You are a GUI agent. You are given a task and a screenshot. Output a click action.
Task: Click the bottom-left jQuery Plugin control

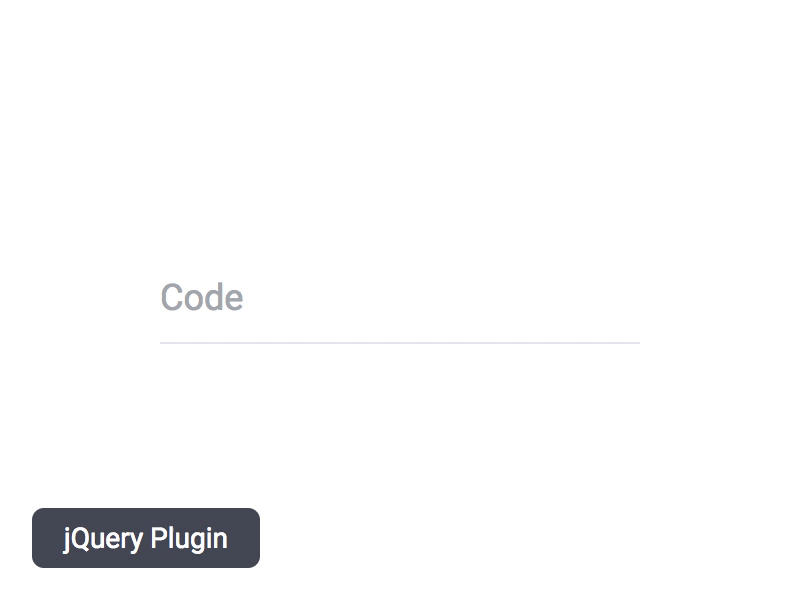click(x=146, y=538)
